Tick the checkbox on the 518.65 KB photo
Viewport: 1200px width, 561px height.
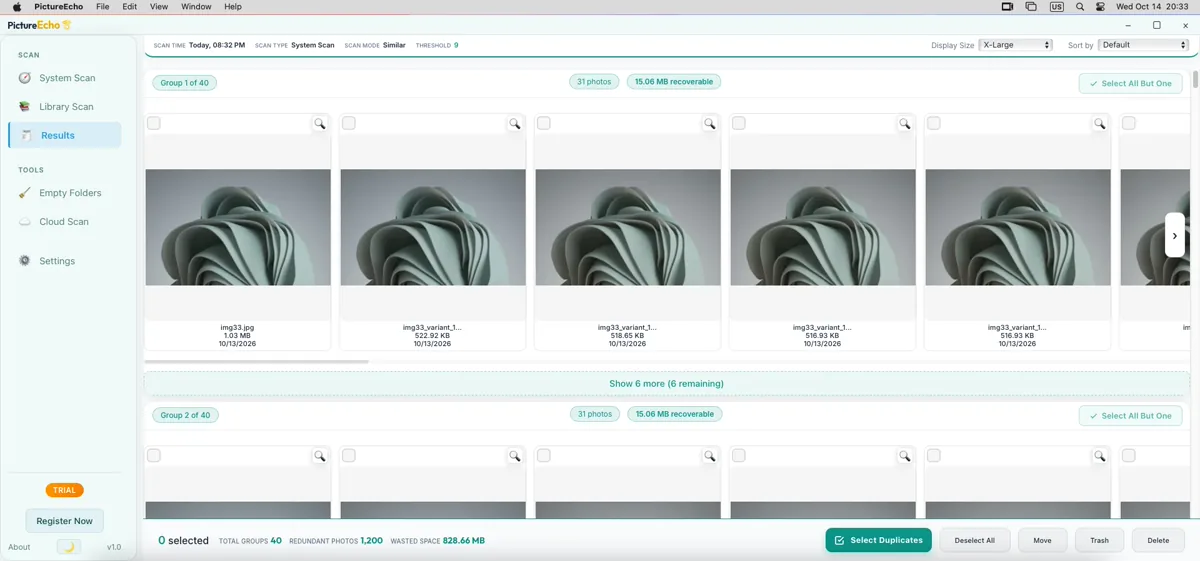tap(544, 123)
